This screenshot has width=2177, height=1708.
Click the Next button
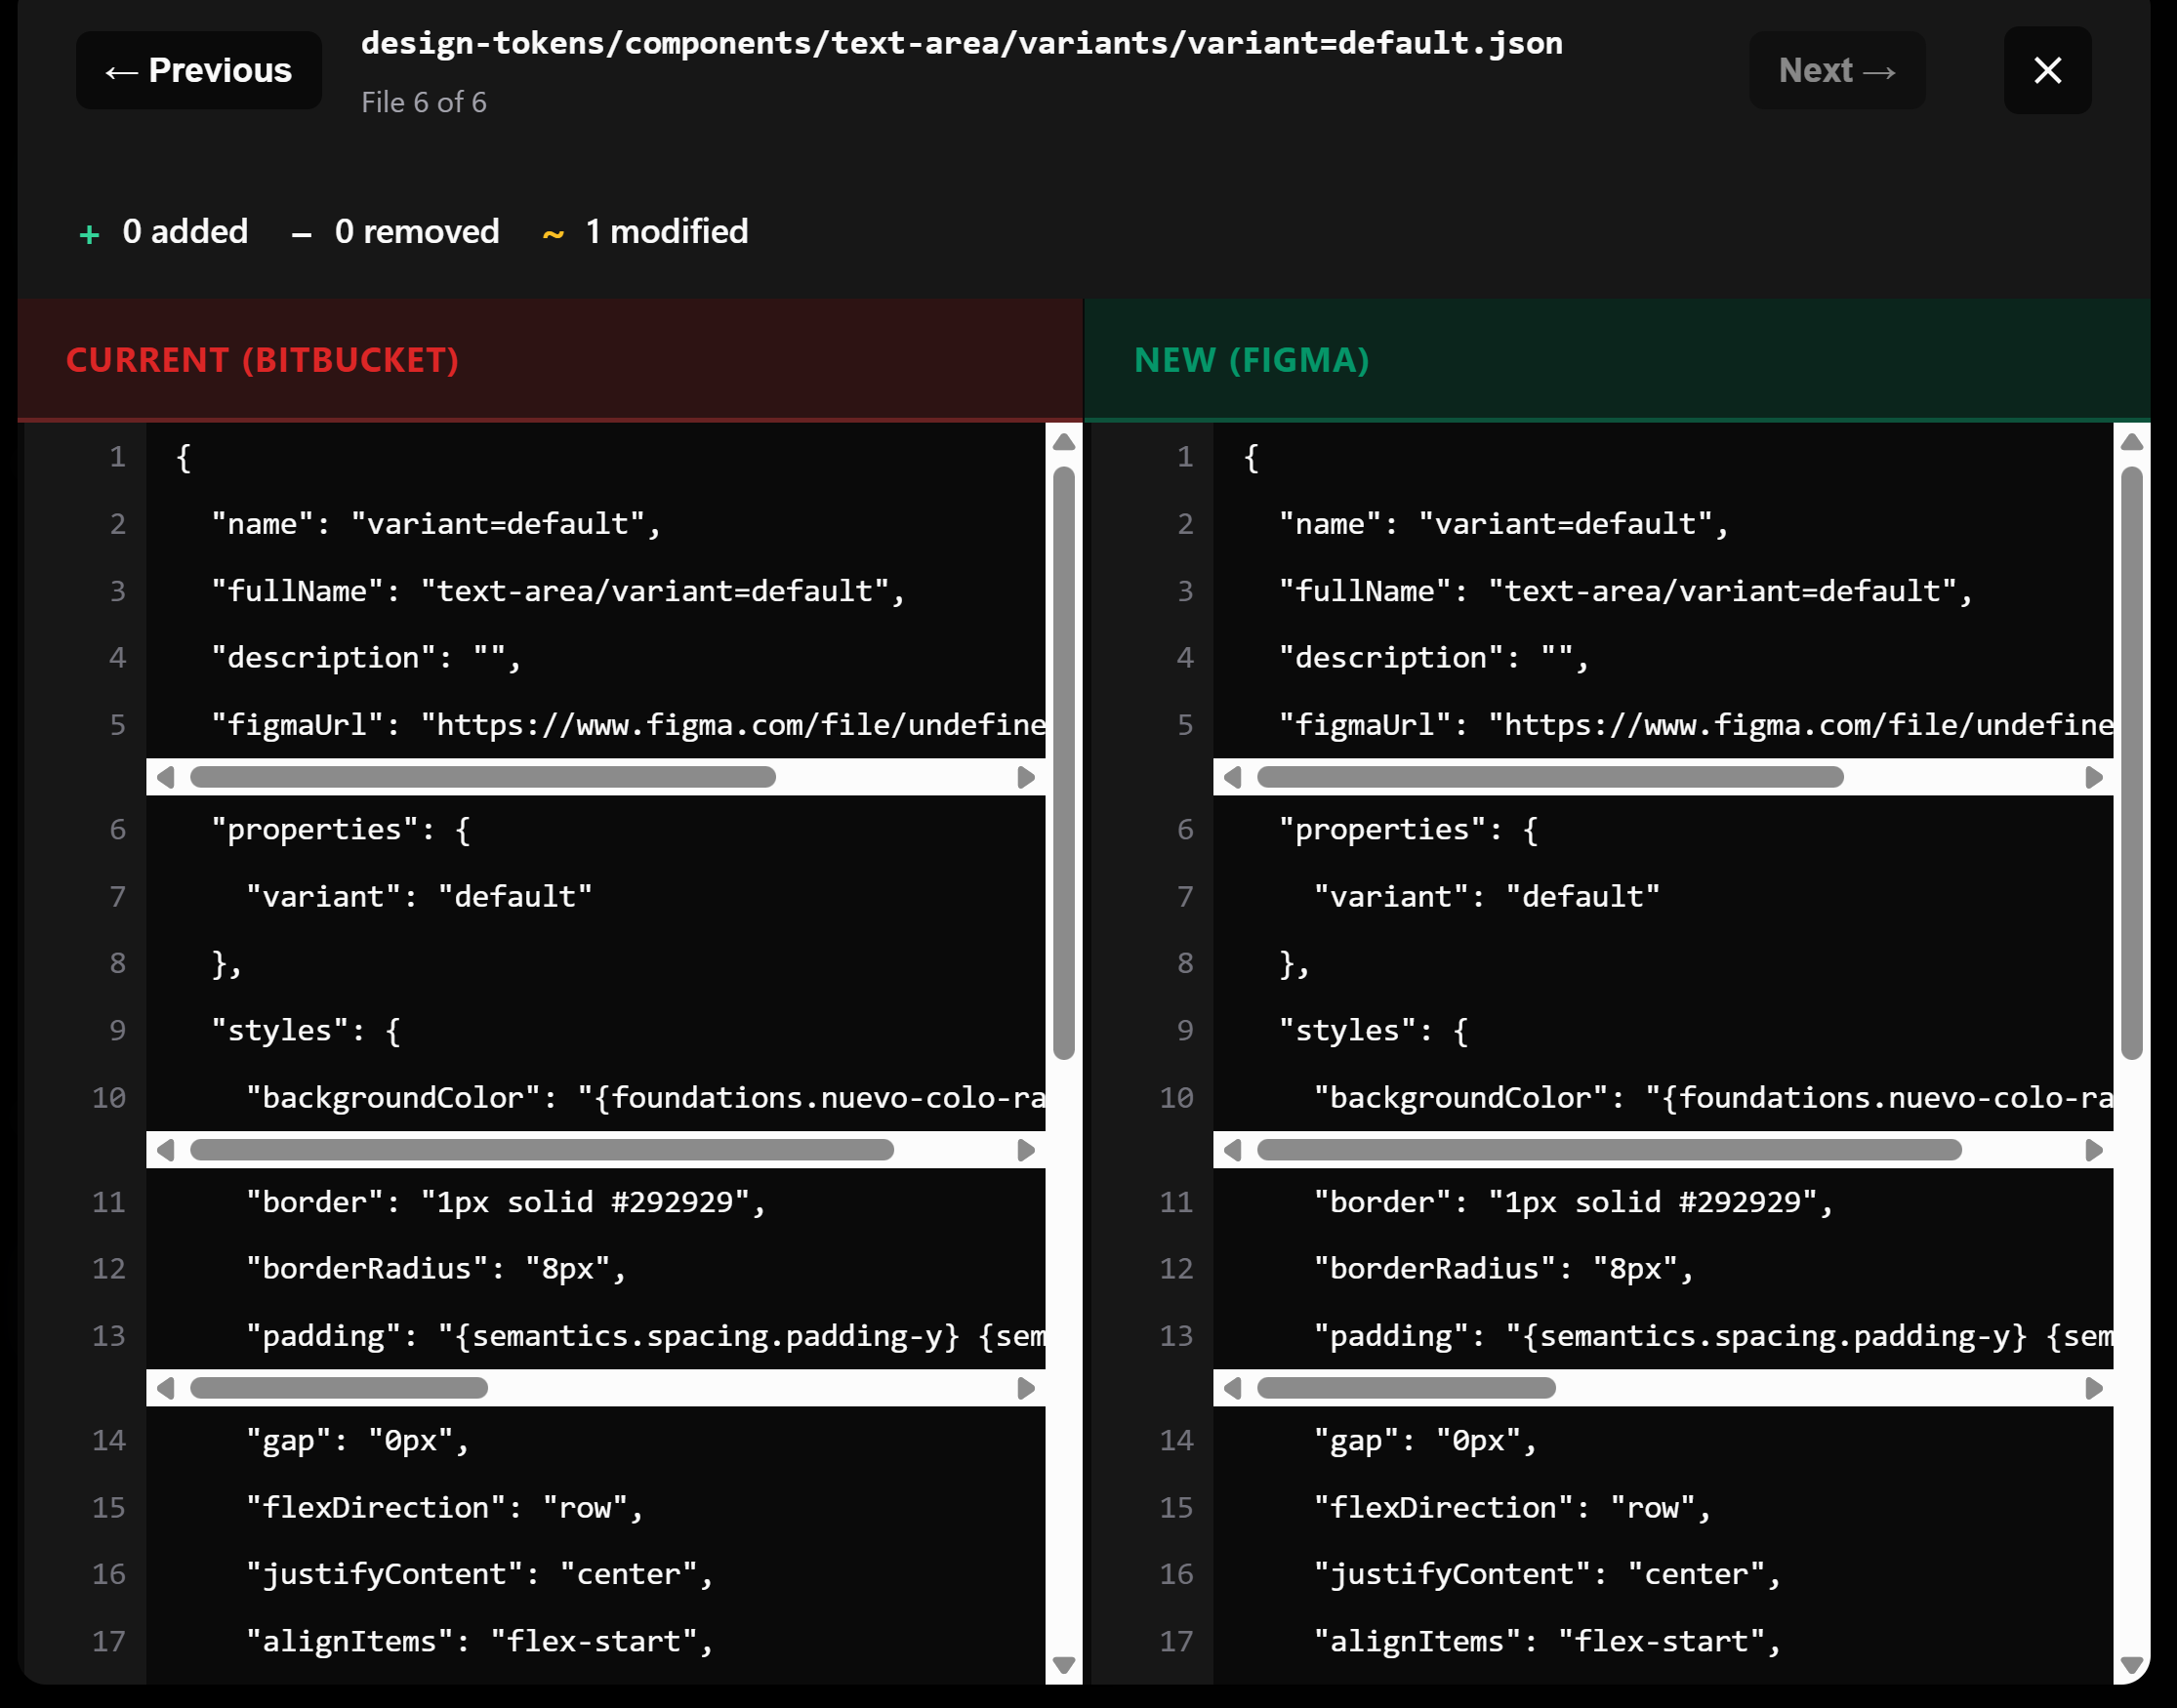(x=1837, y=70)
